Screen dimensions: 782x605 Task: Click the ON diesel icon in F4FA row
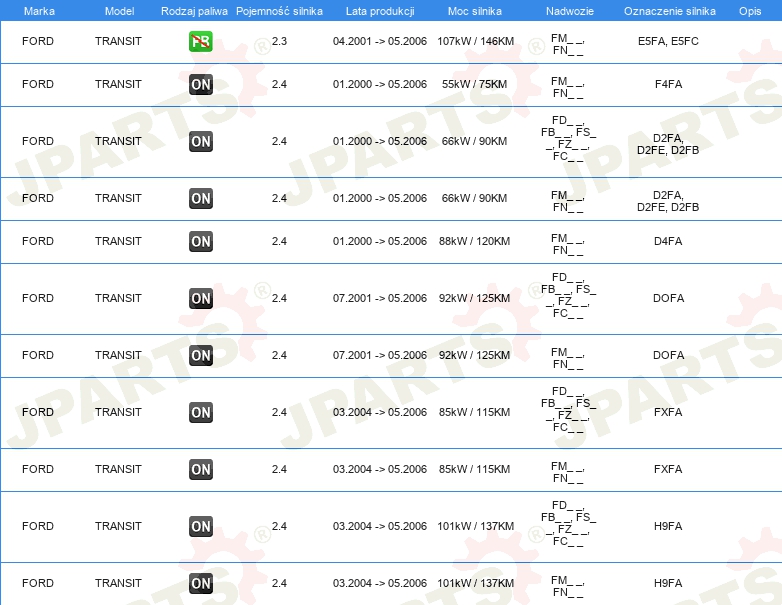pos(200,84)
